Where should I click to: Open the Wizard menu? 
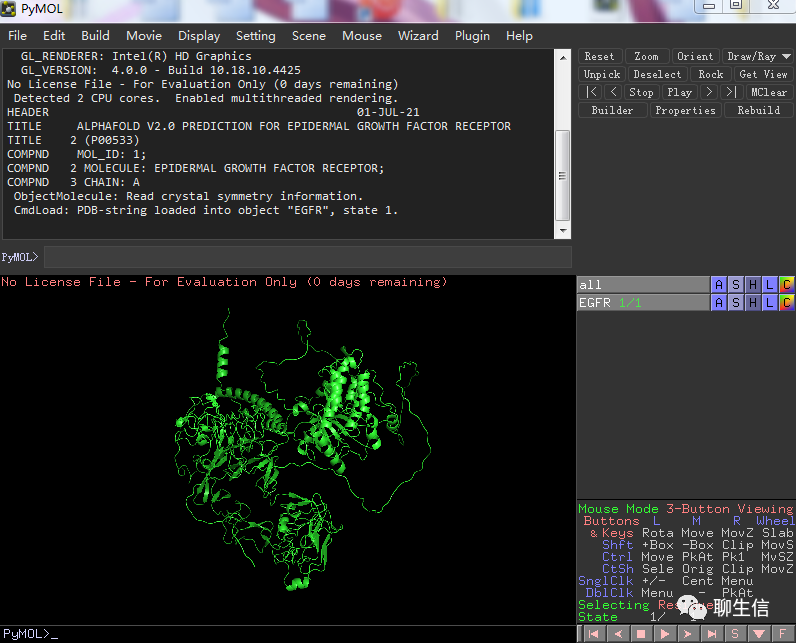418,36
